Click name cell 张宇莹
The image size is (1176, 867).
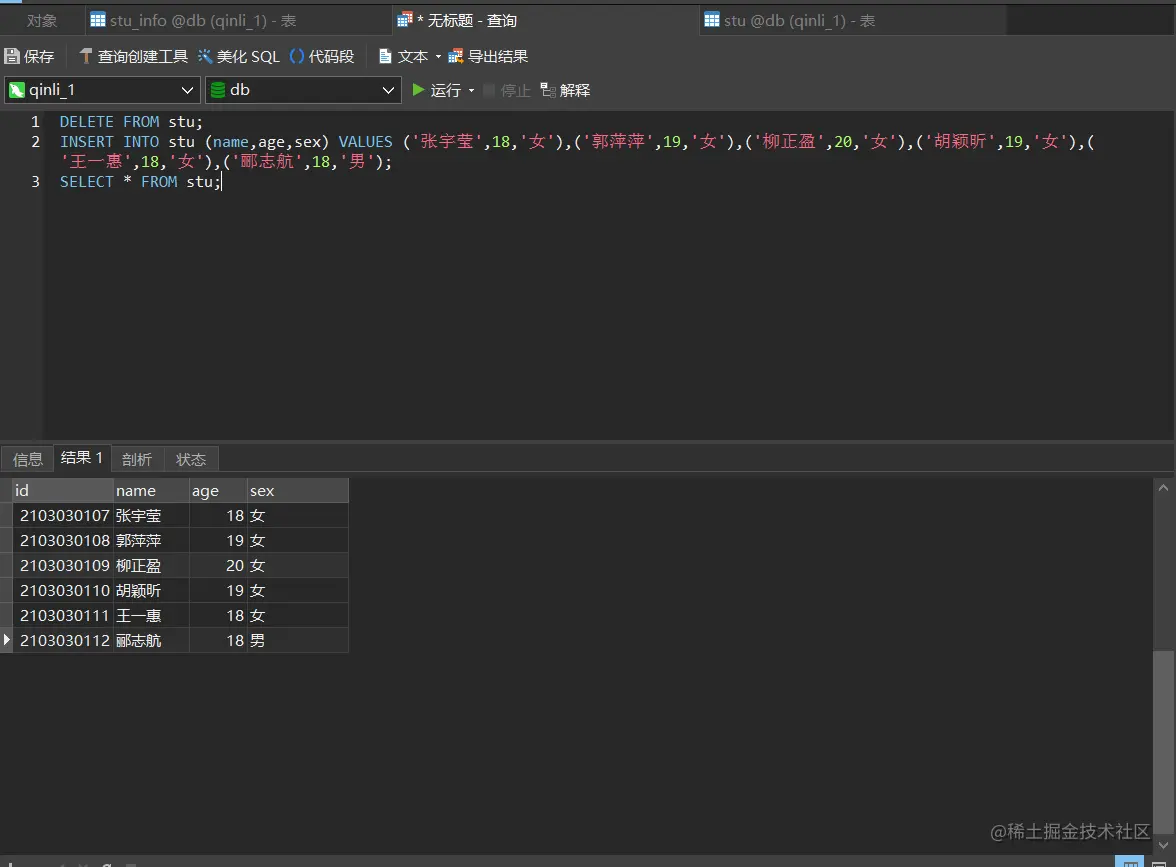(152, 515)
